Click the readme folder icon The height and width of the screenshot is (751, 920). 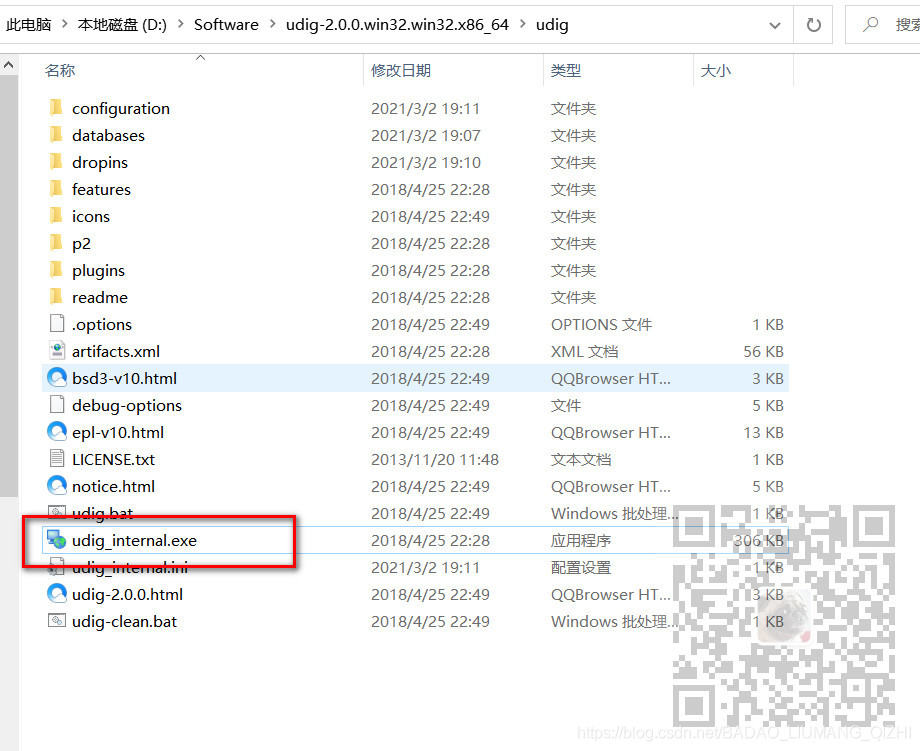click(x=56, y=297)
